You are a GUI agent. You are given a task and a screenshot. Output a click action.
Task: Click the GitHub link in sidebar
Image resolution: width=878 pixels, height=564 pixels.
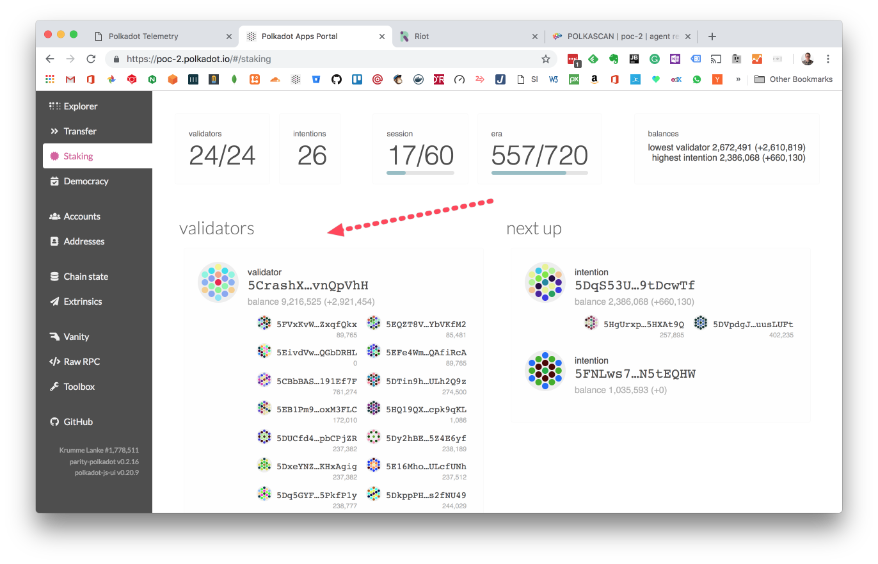76,422
